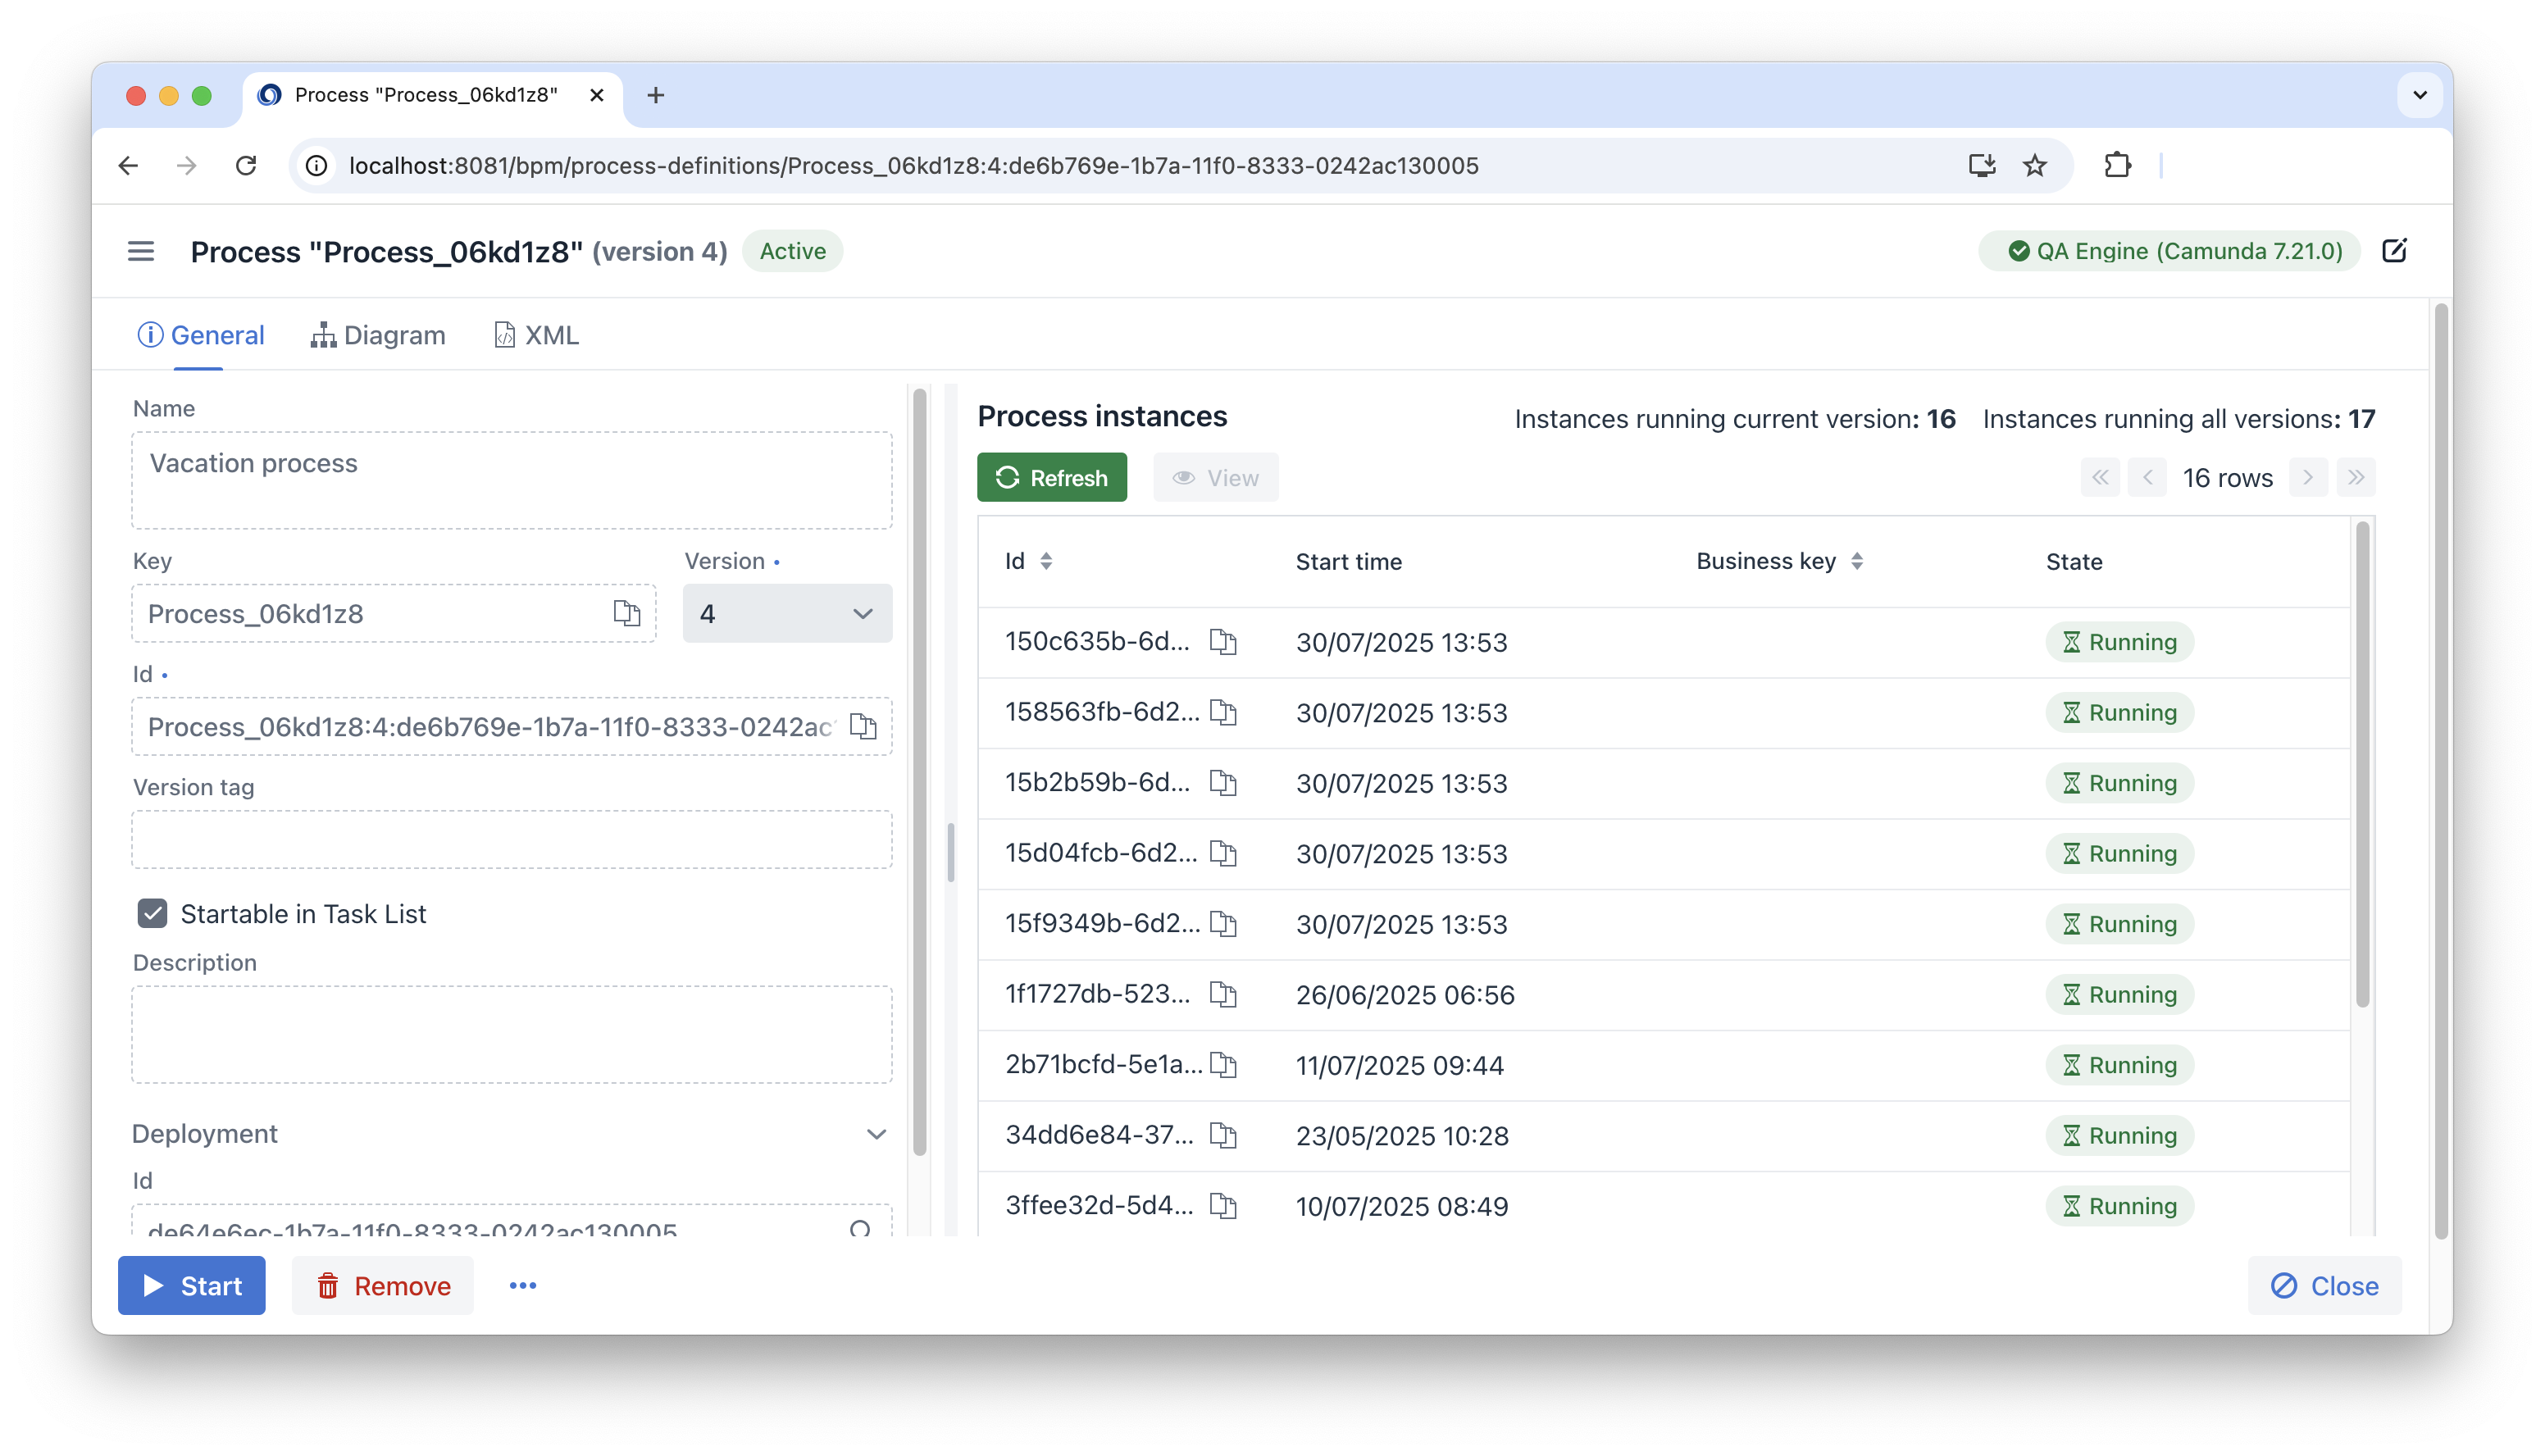
Task: Click the QA Engine (Camunda 7.21.0) badge
Action: 2170,251
